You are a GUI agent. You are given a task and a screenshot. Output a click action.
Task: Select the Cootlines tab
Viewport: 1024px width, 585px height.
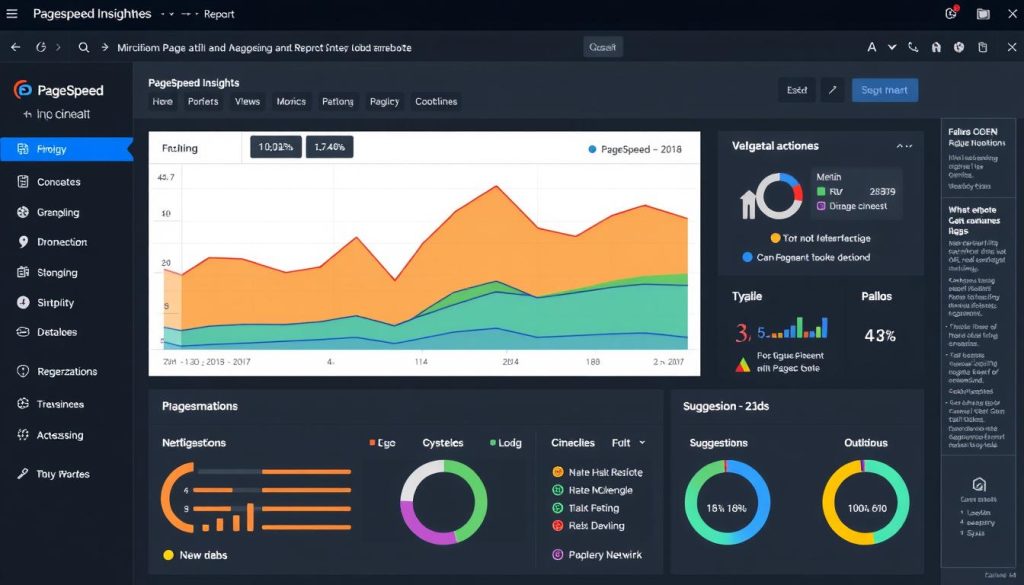pos(436,102)
